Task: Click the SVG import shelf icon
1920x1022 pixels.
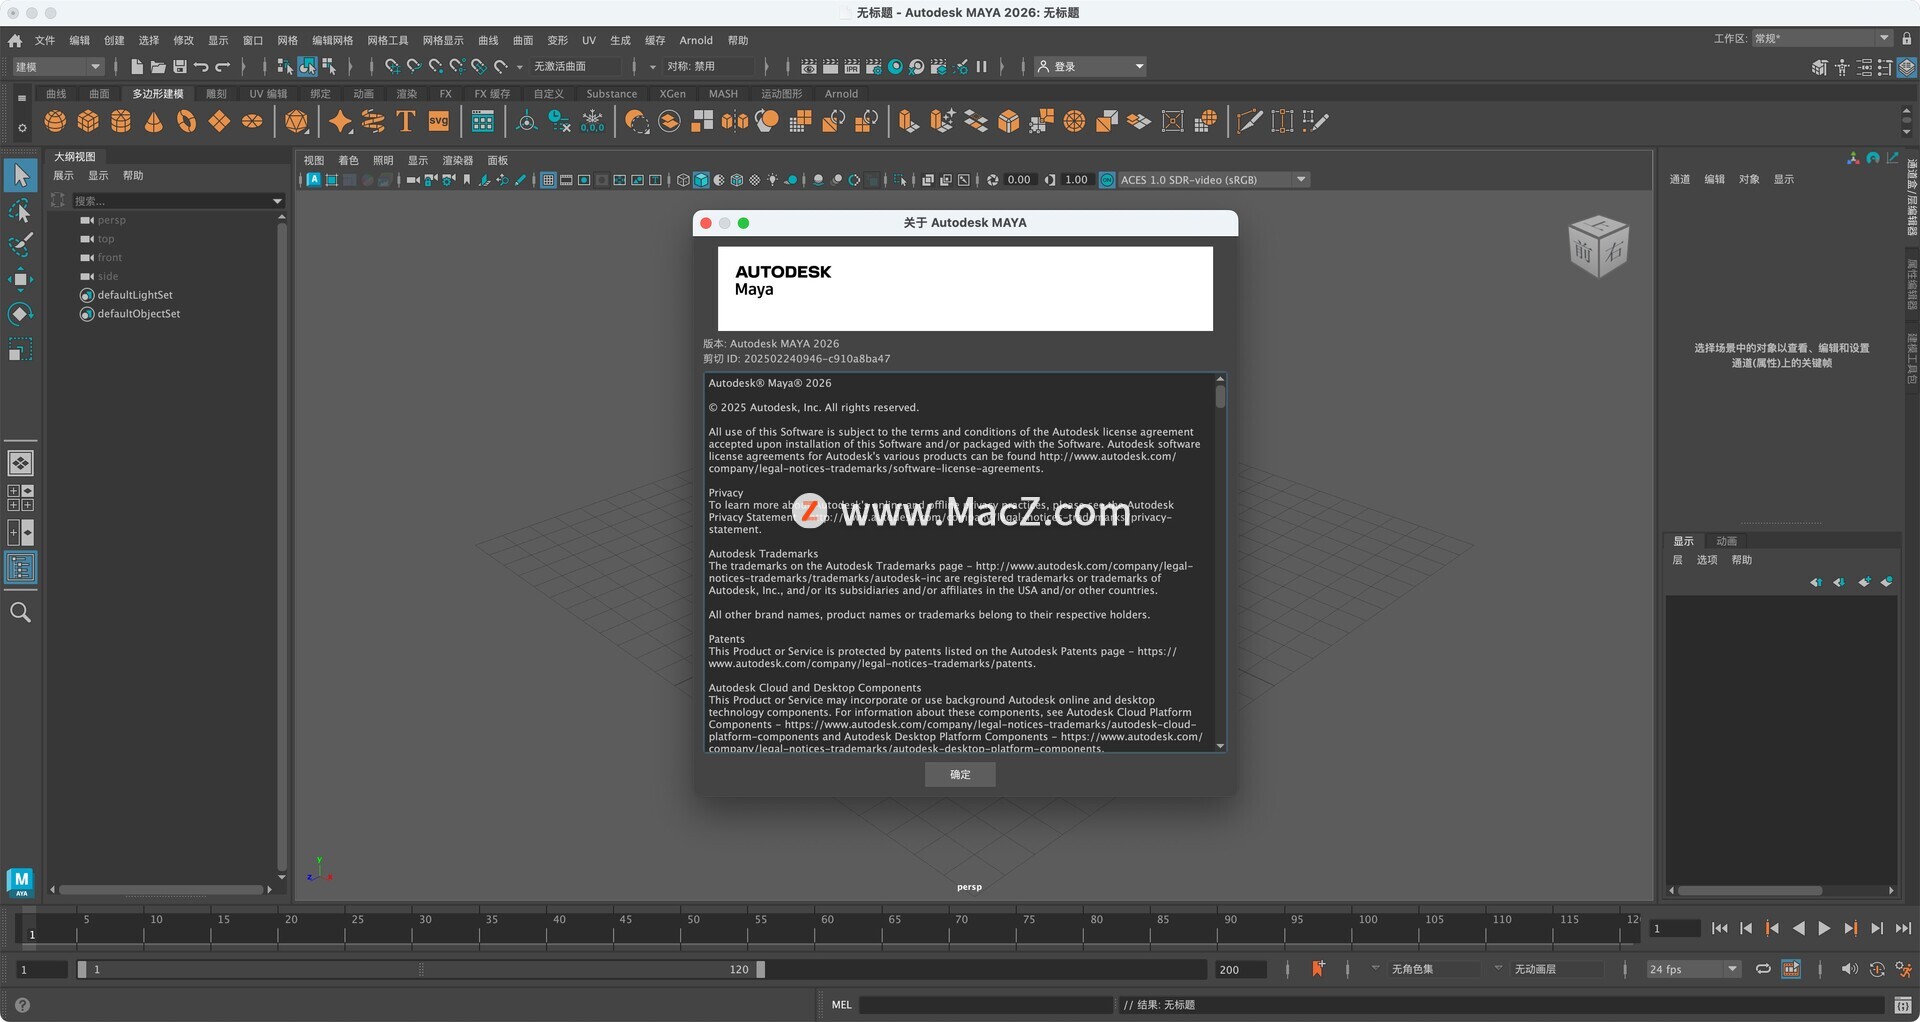Action: point(439,121)
